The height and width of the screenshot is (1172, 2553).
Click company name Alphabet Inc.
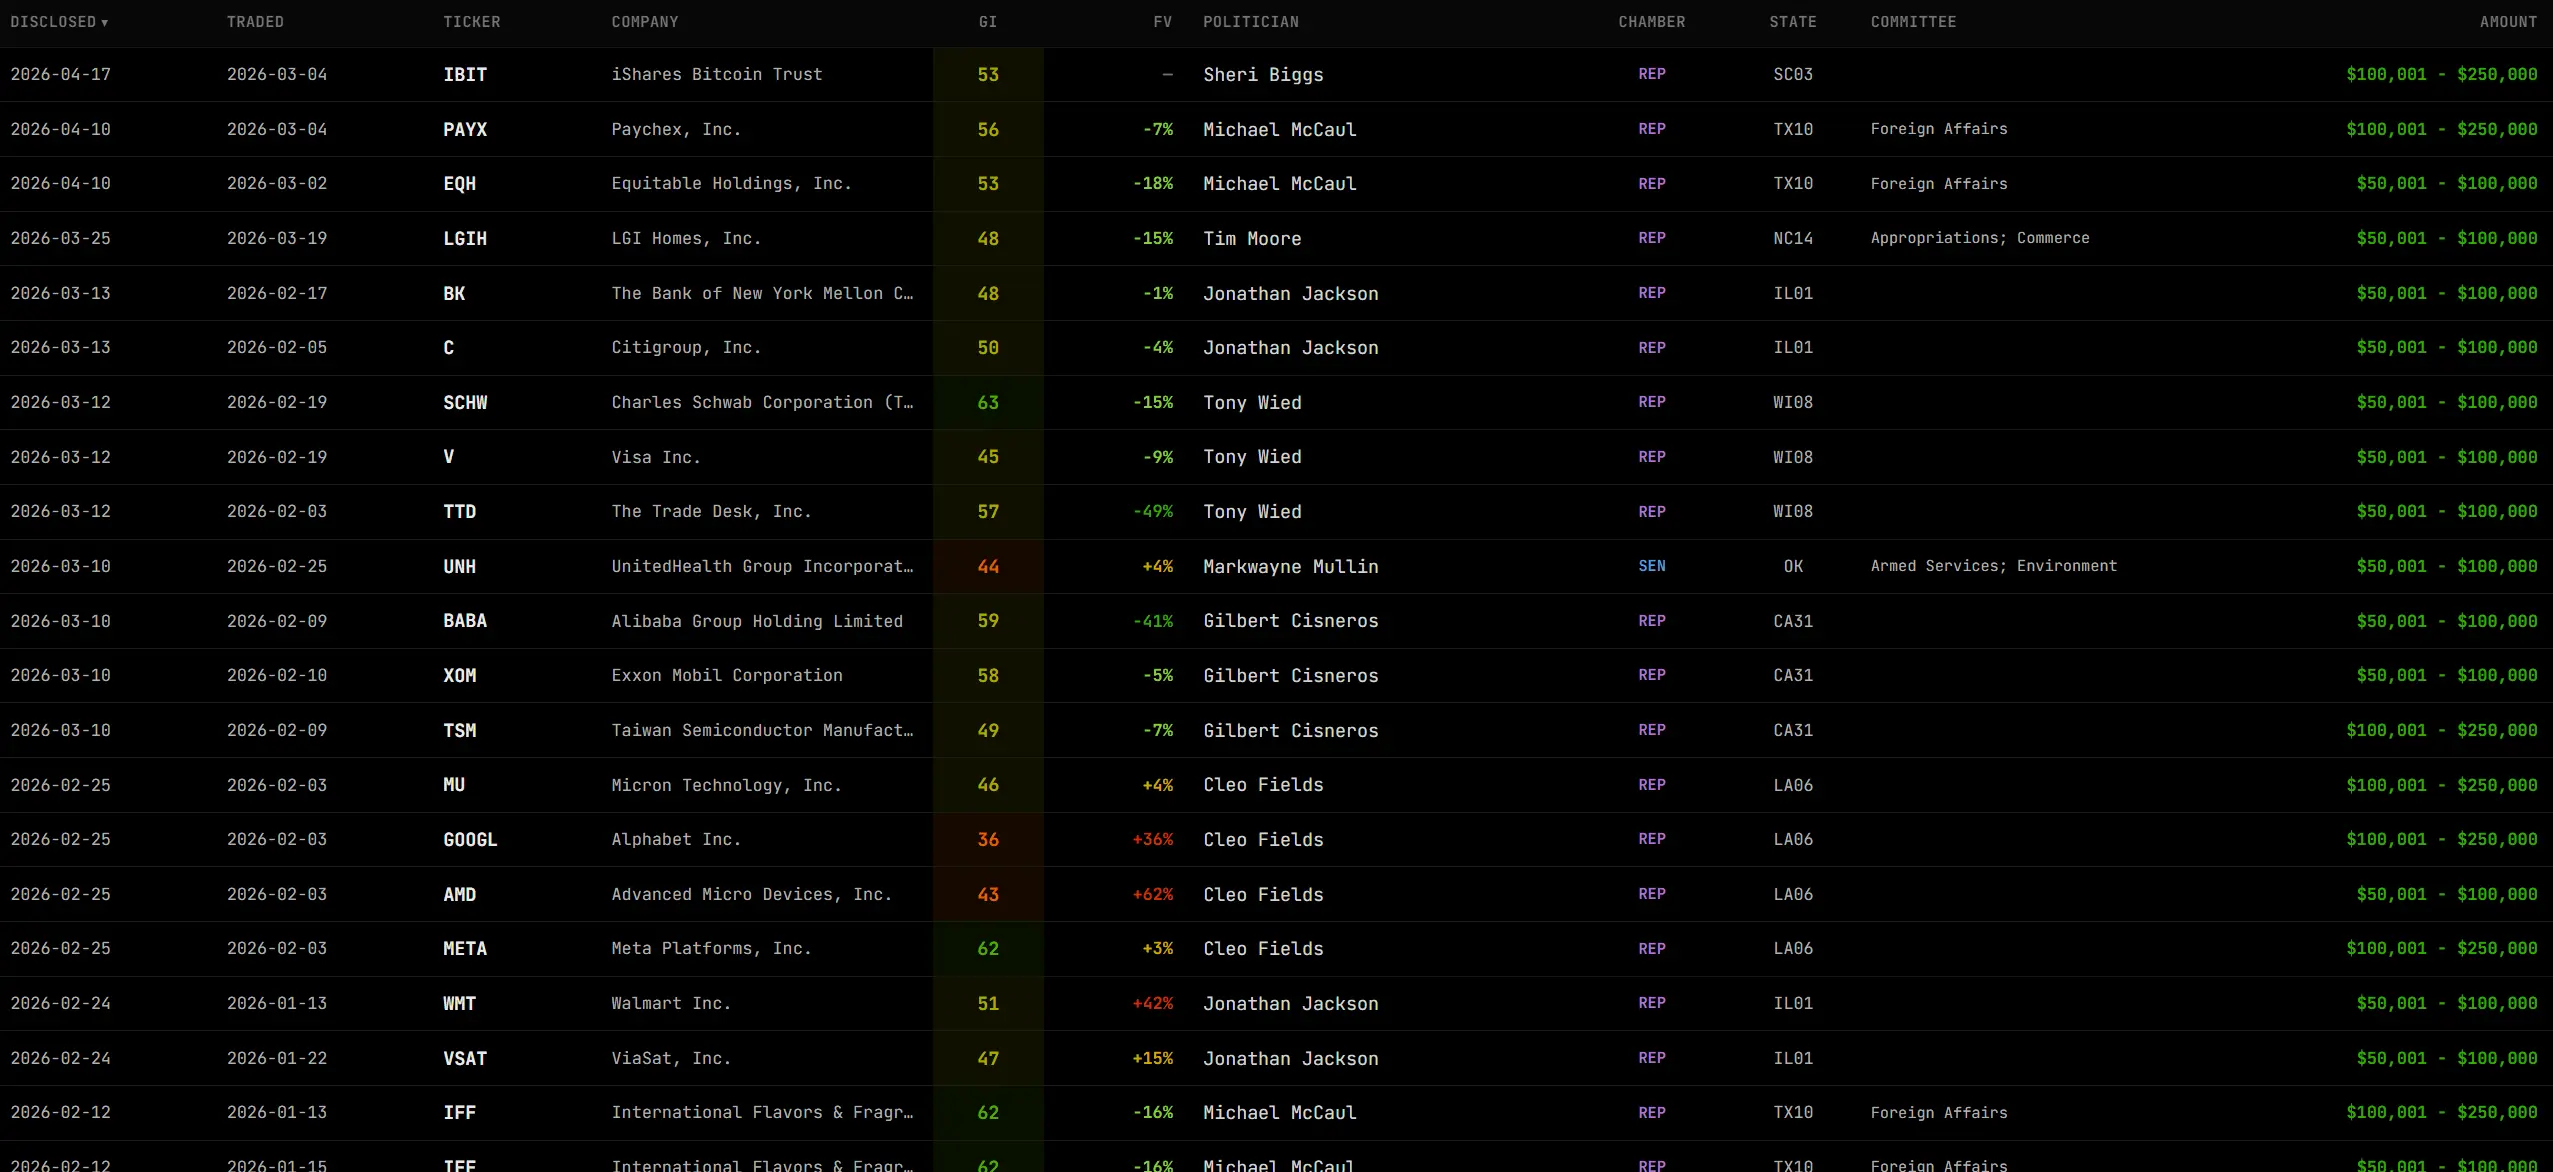676,840
